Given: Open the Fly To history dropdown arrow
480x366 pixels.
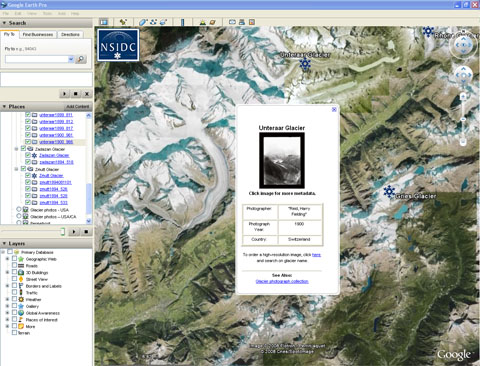Looking at the screenshot, I should click(x=71, y=59).
